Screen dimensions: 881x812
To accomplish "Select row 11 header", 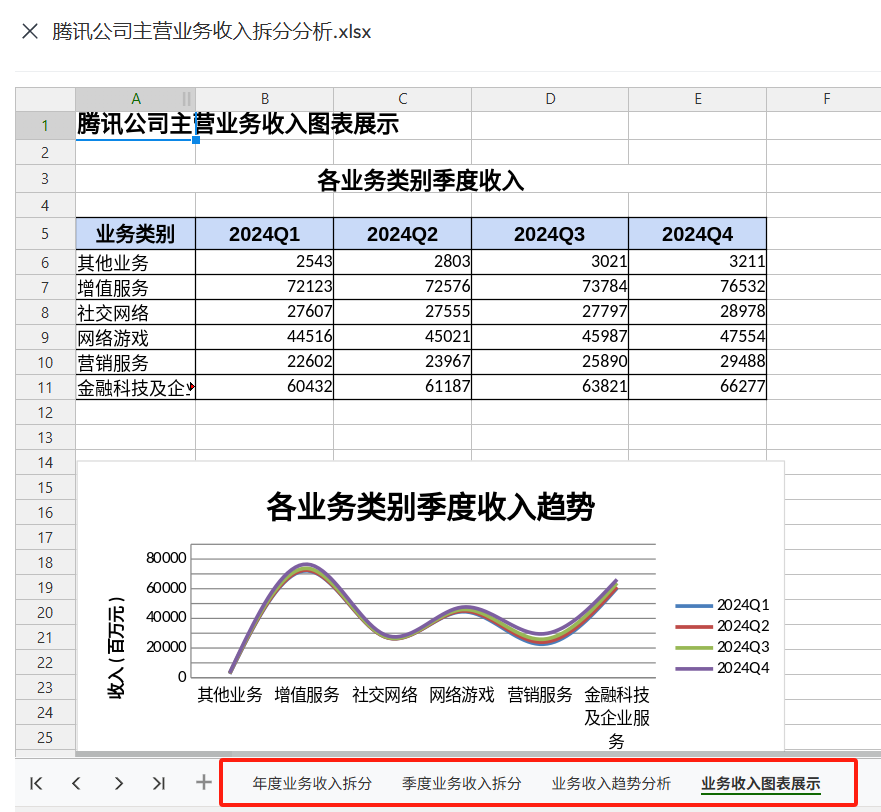I will coord(46,388).
